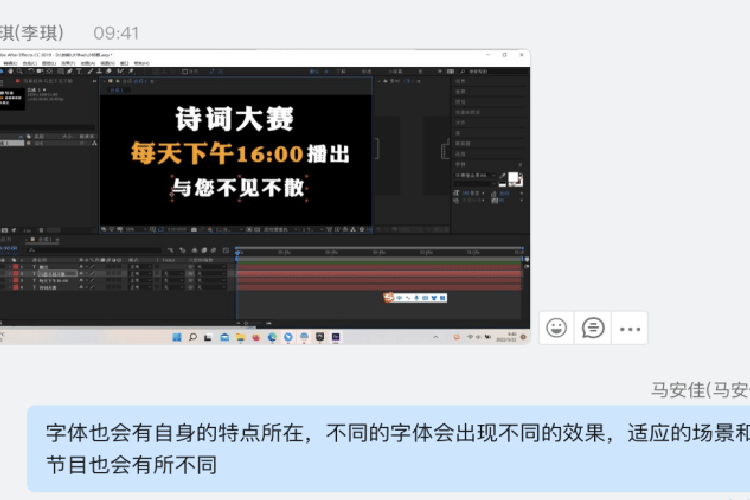Click the taskbar search magnifier icon

tap(194, 336)
